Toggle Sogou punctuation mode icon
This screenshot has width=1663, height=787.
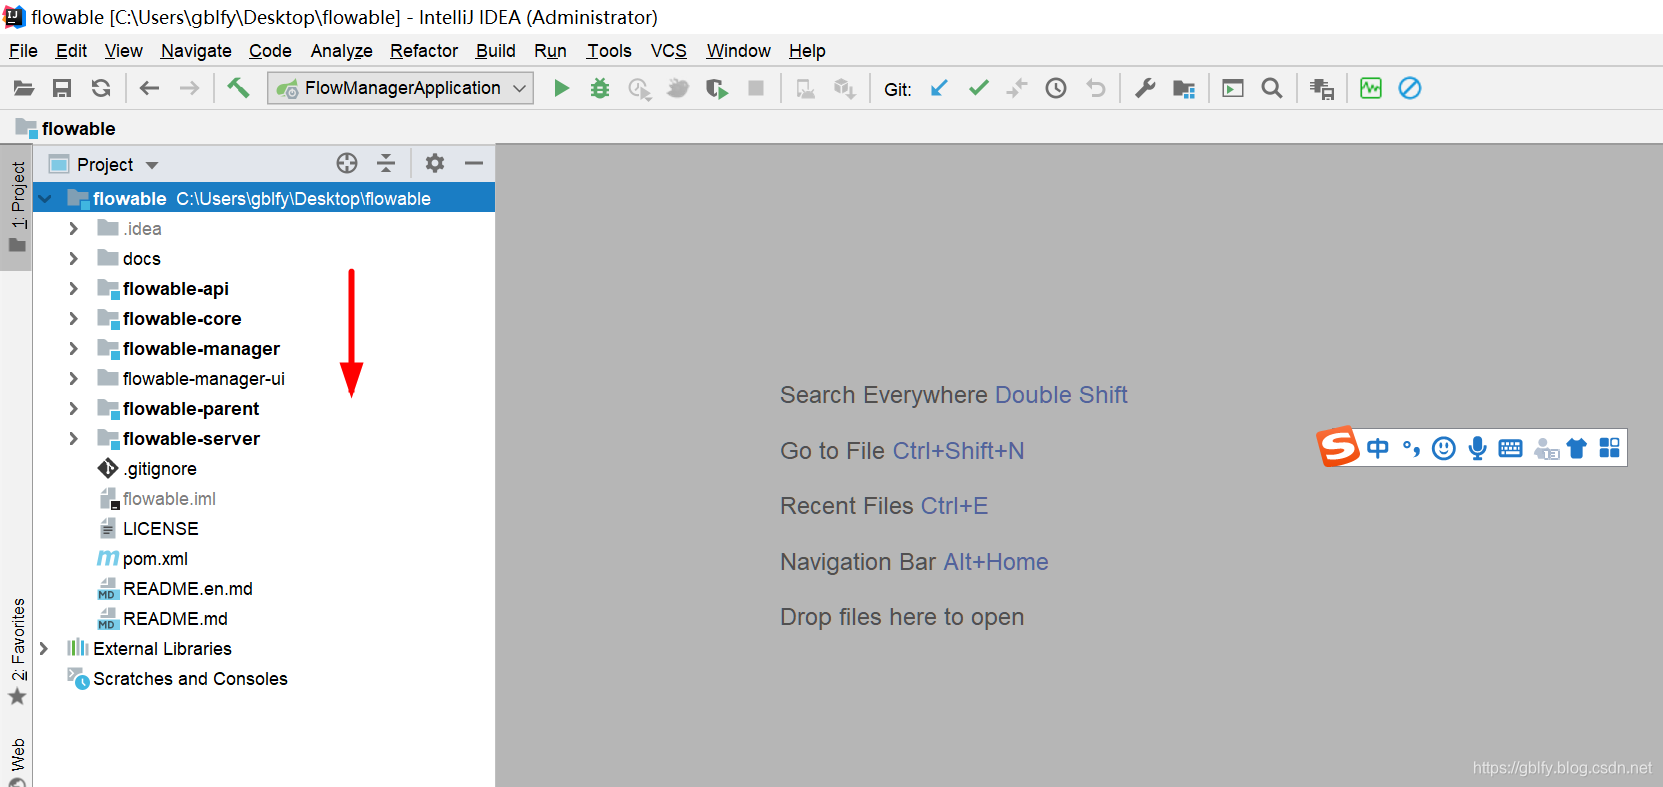tap(1411, 448)
